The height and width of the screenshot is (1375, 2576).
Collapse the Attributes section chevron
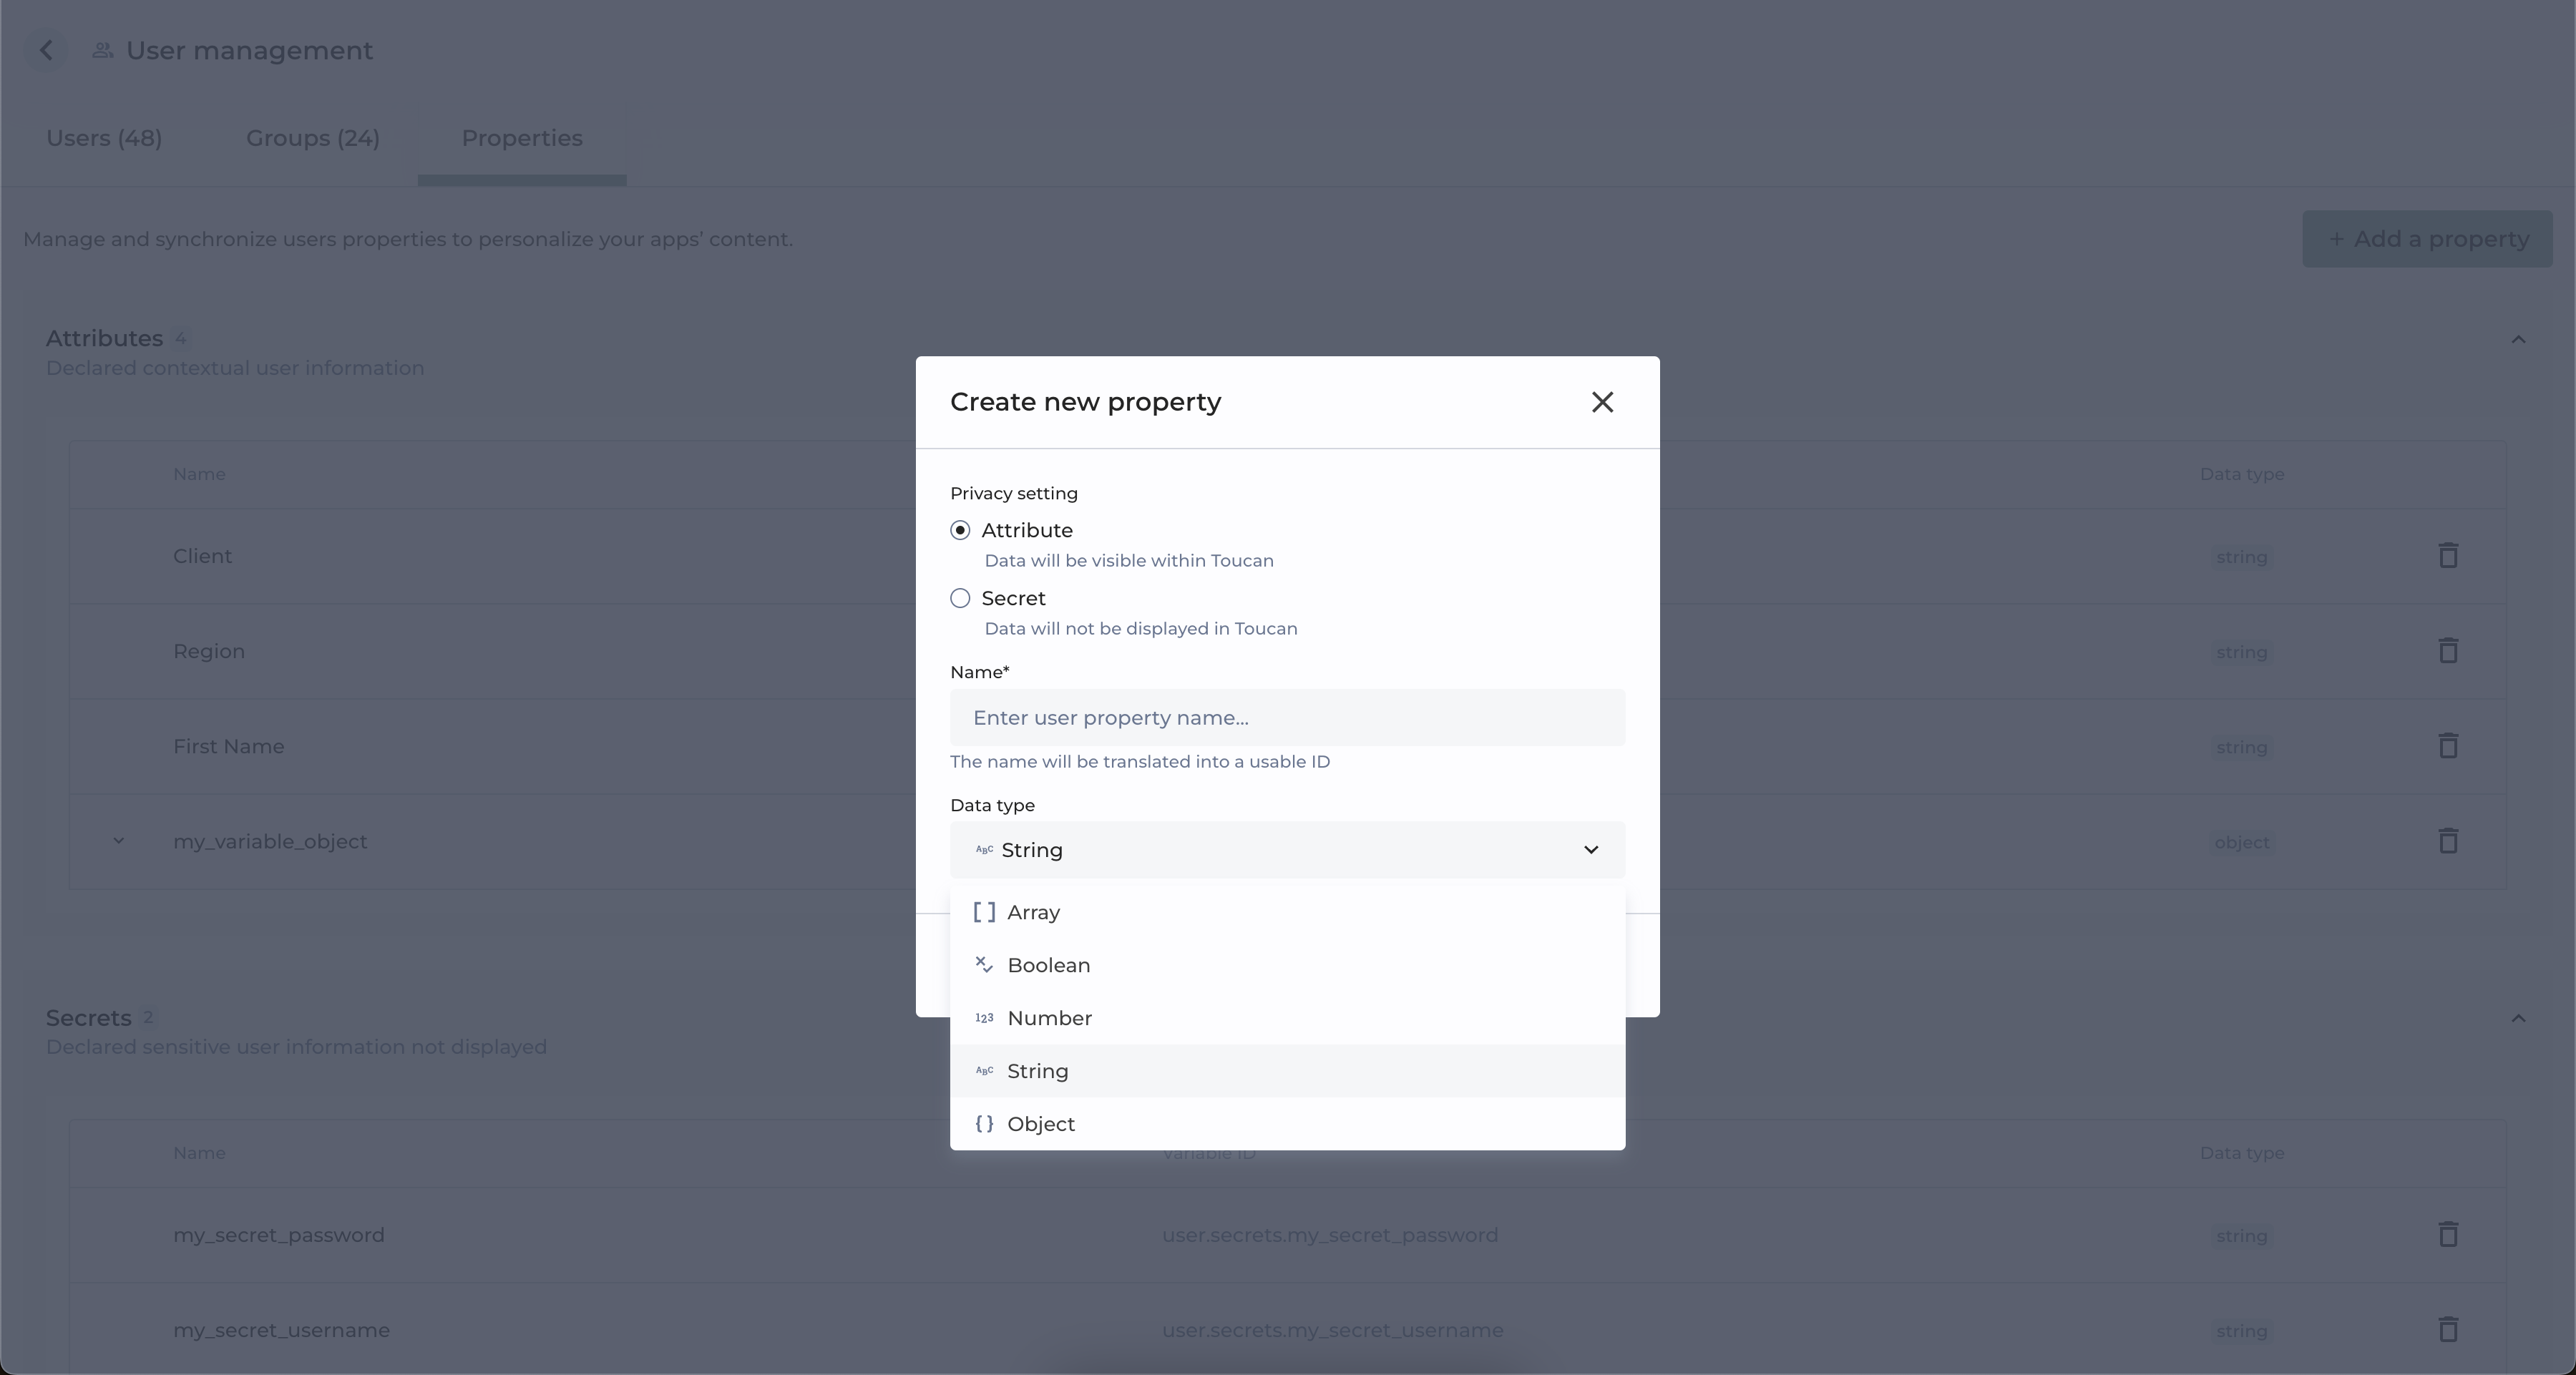tap(2518, 340)
